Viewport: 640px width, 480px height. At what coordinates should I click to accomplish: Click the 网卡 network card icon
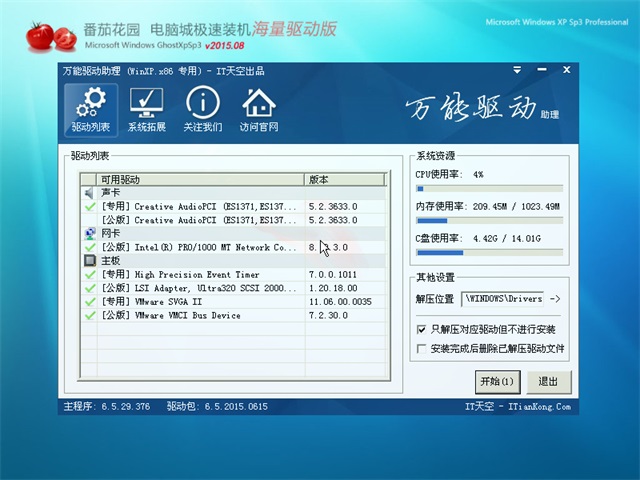[90, 233]
